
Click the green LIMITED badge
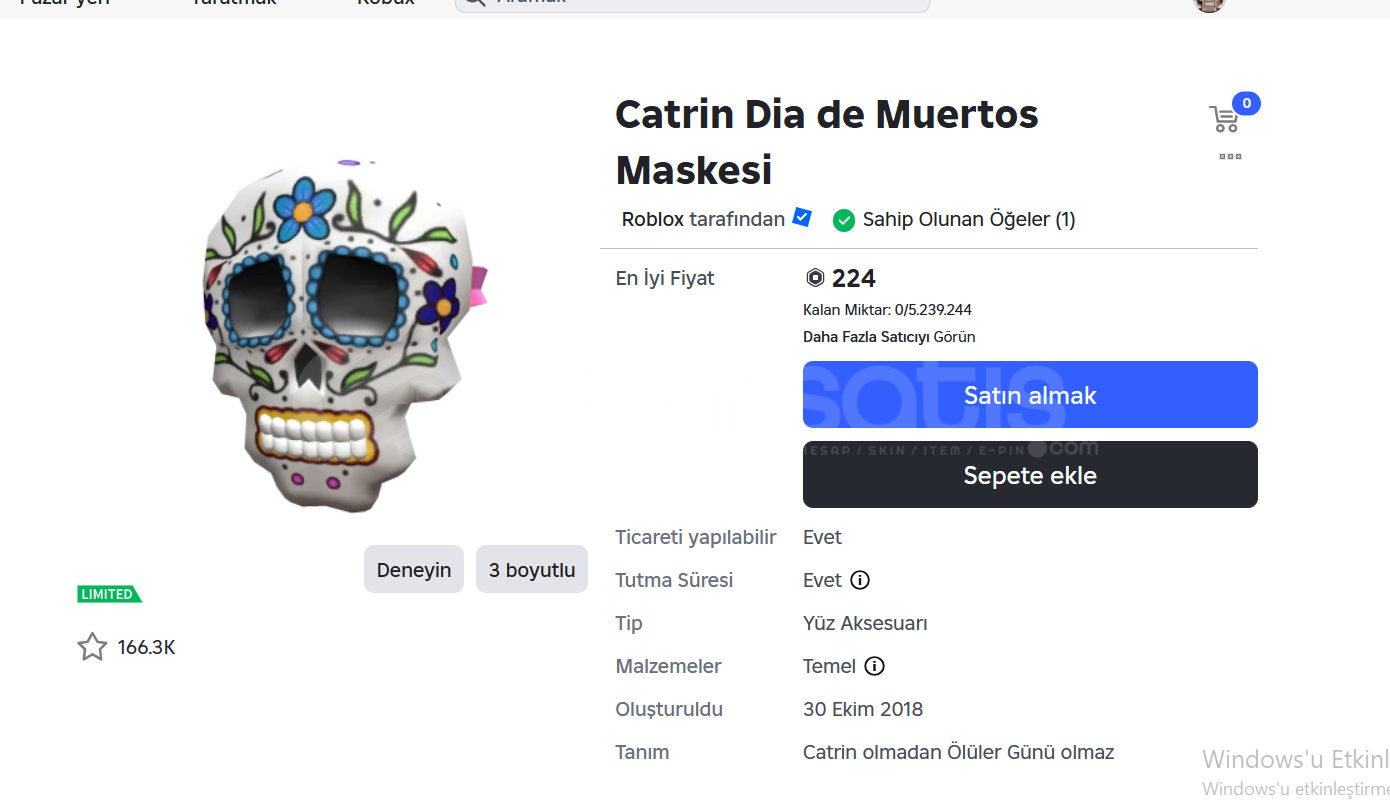(x=109, y=594)
